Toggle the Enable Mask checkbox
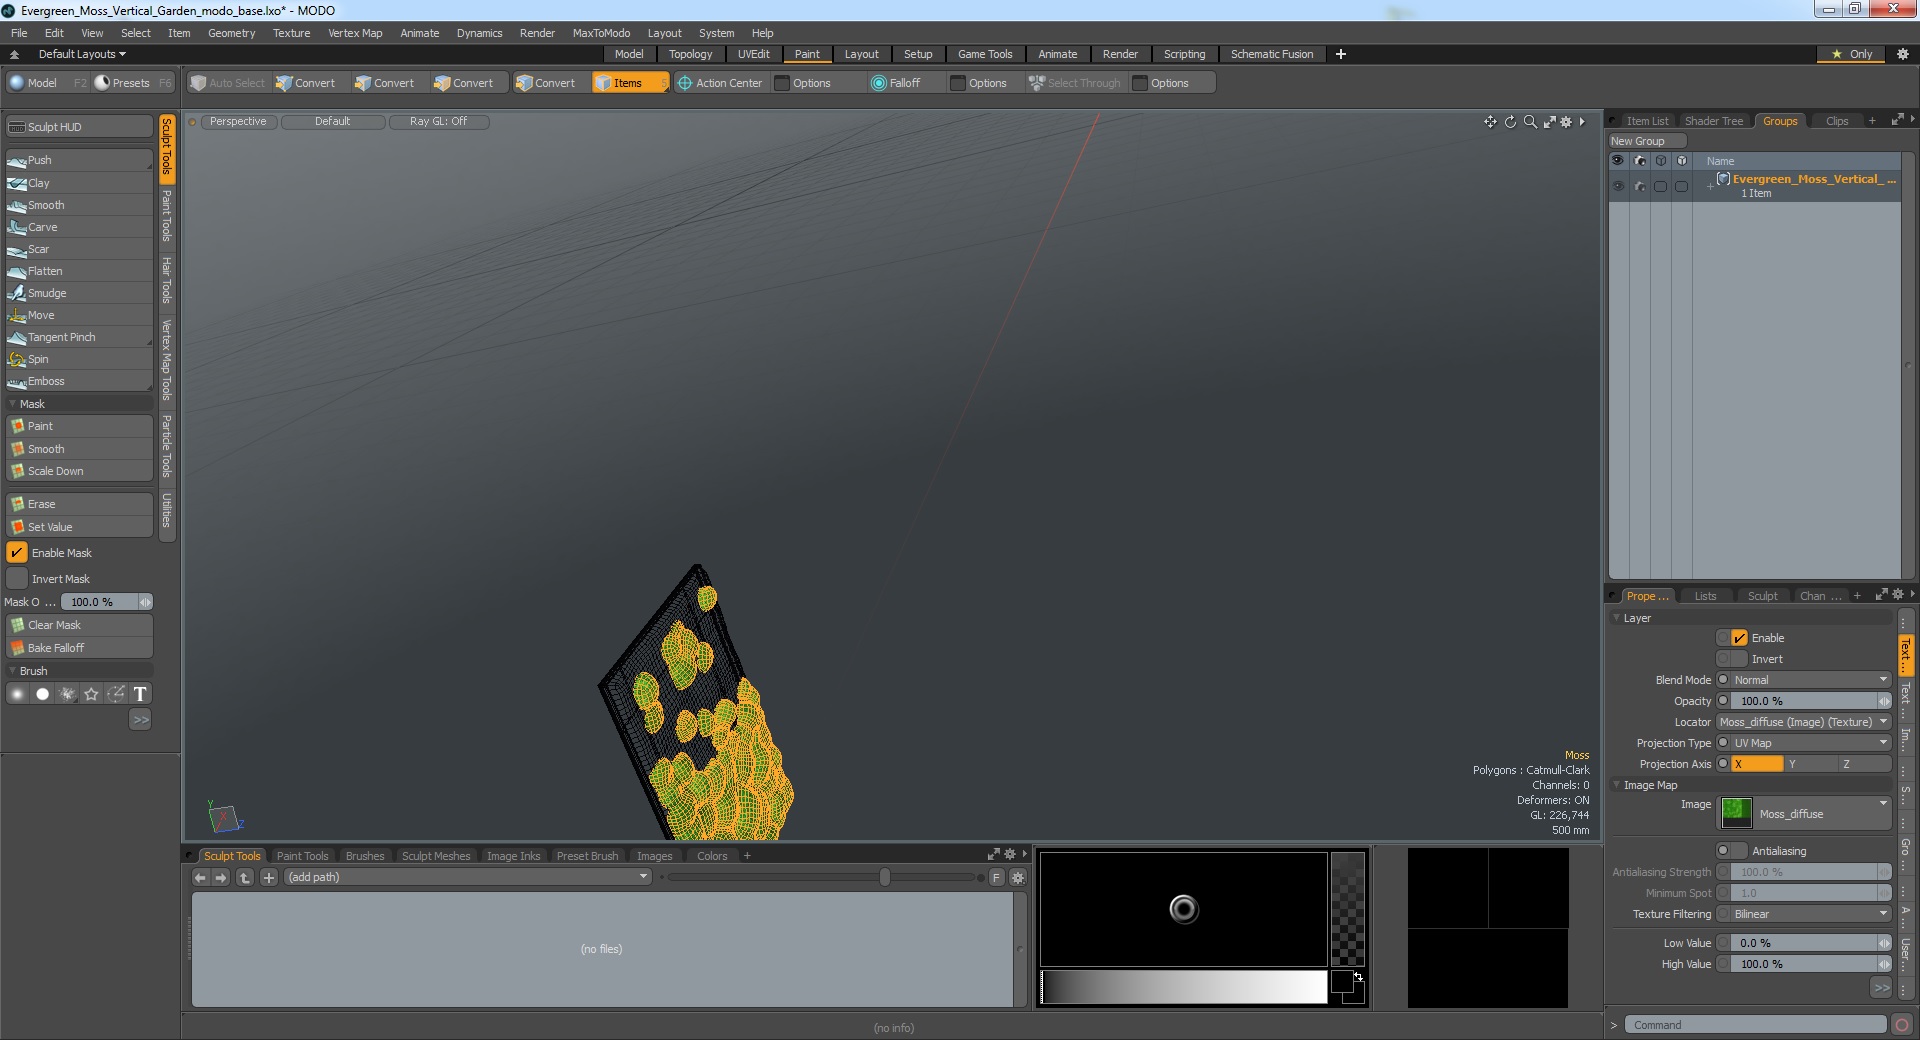 pos(17,553)
